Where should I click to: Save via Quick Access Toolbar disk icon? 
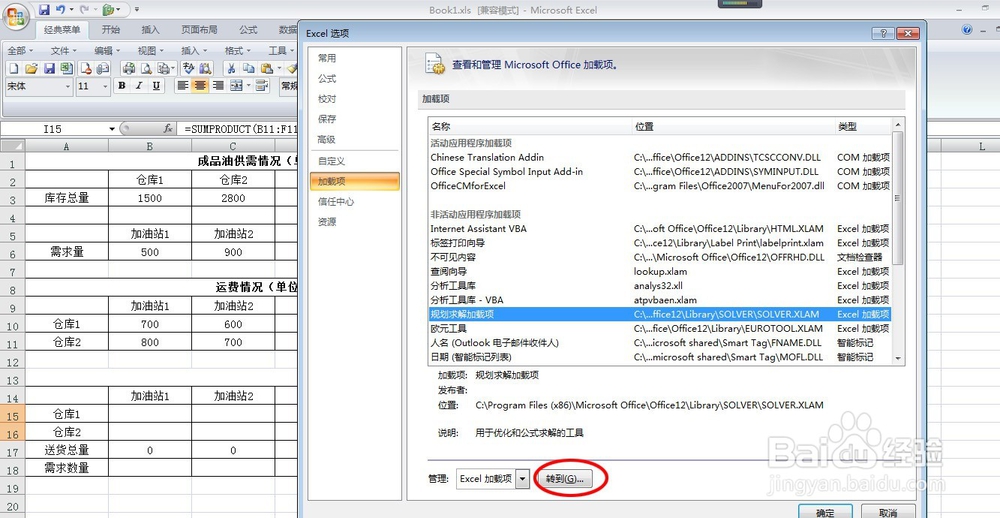(44, 10)
